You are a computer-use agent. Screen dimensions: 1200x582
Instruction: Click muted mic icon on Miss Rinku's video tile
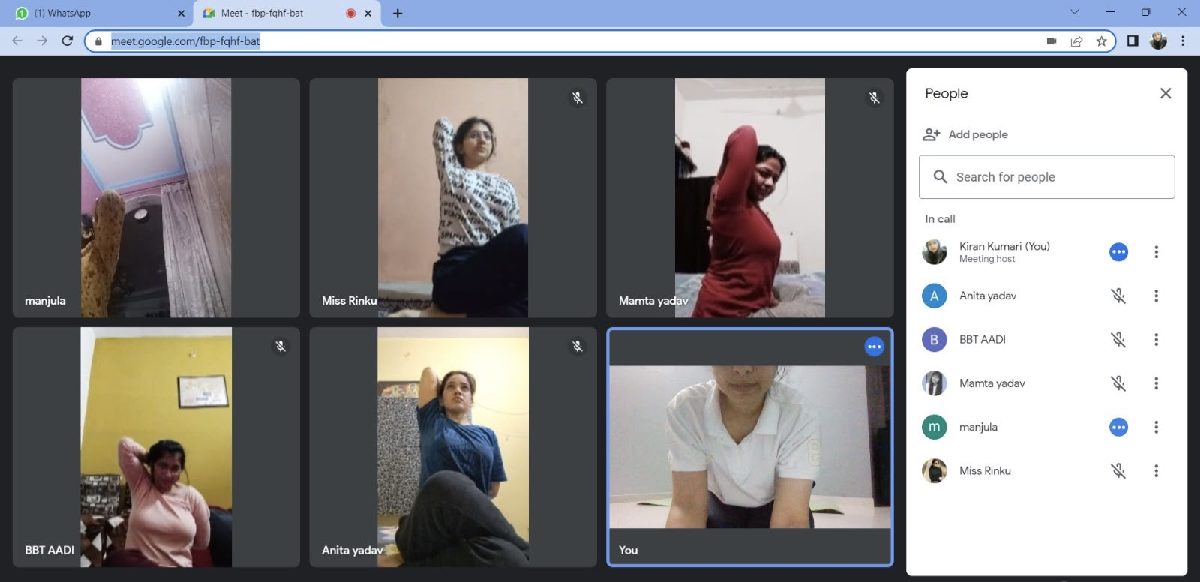tap(577, 98)
